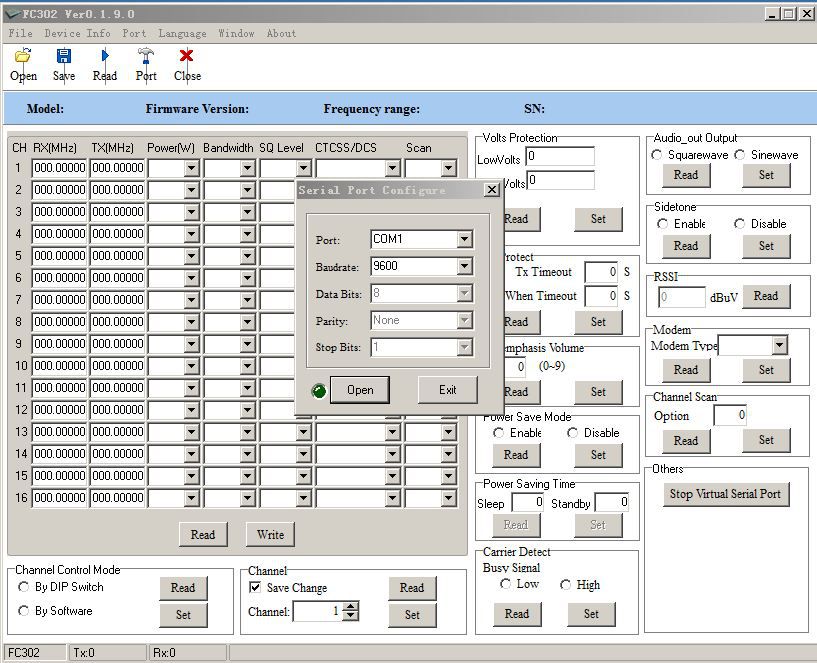Expand the Port COM1 dropdown
Viewport: 817px width, 663px height.
pyautogui.click(x=464, y=239)
